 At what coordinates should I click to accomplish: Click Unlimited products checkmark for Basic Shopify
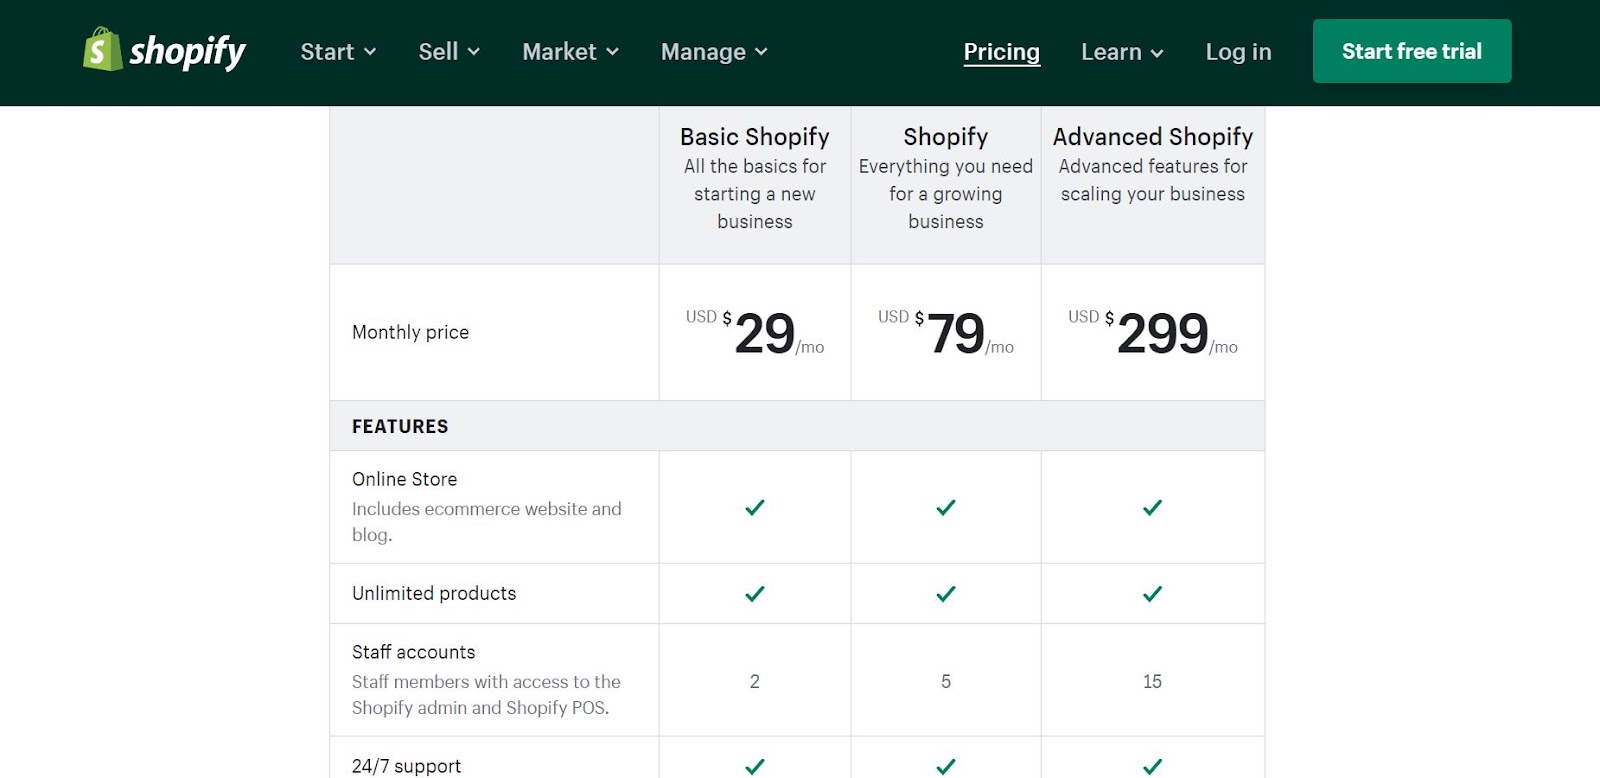pos(755,594)
